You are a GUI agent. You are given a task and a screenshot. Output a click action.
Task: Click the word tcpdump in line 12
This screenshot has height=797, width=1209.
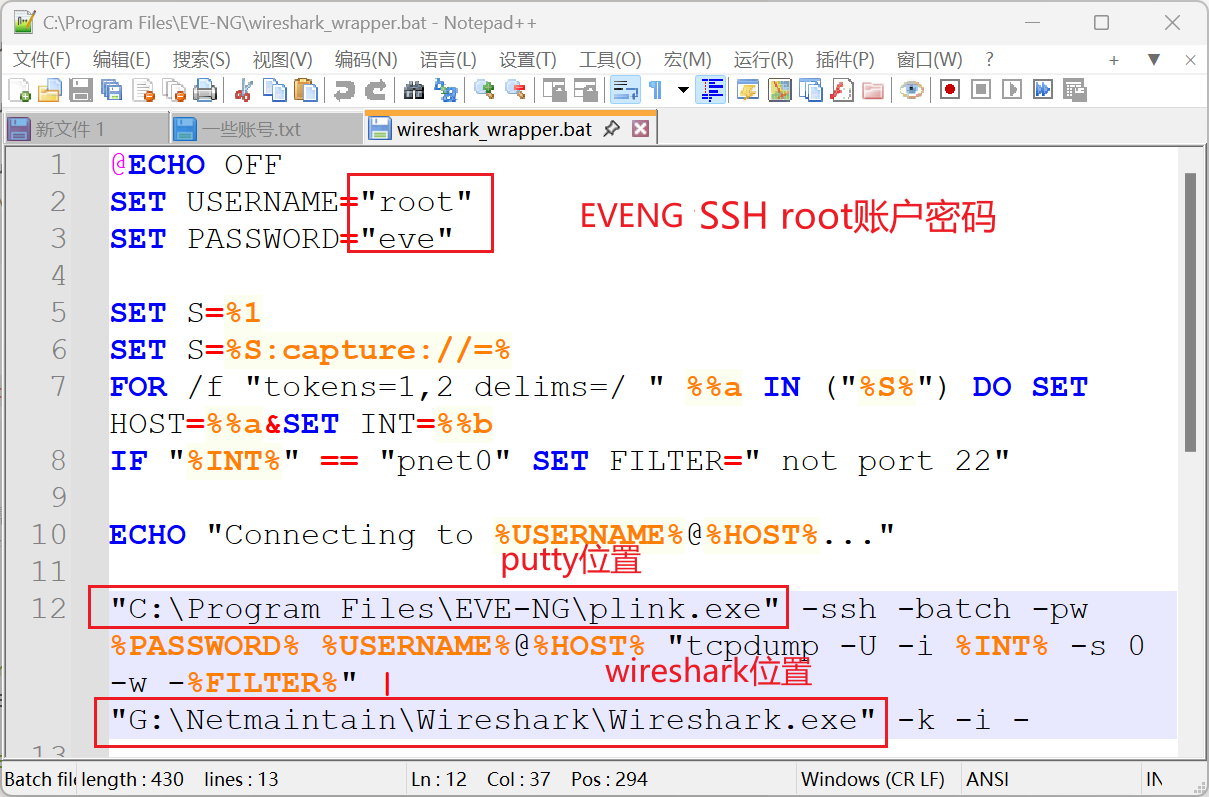point(753,646)
